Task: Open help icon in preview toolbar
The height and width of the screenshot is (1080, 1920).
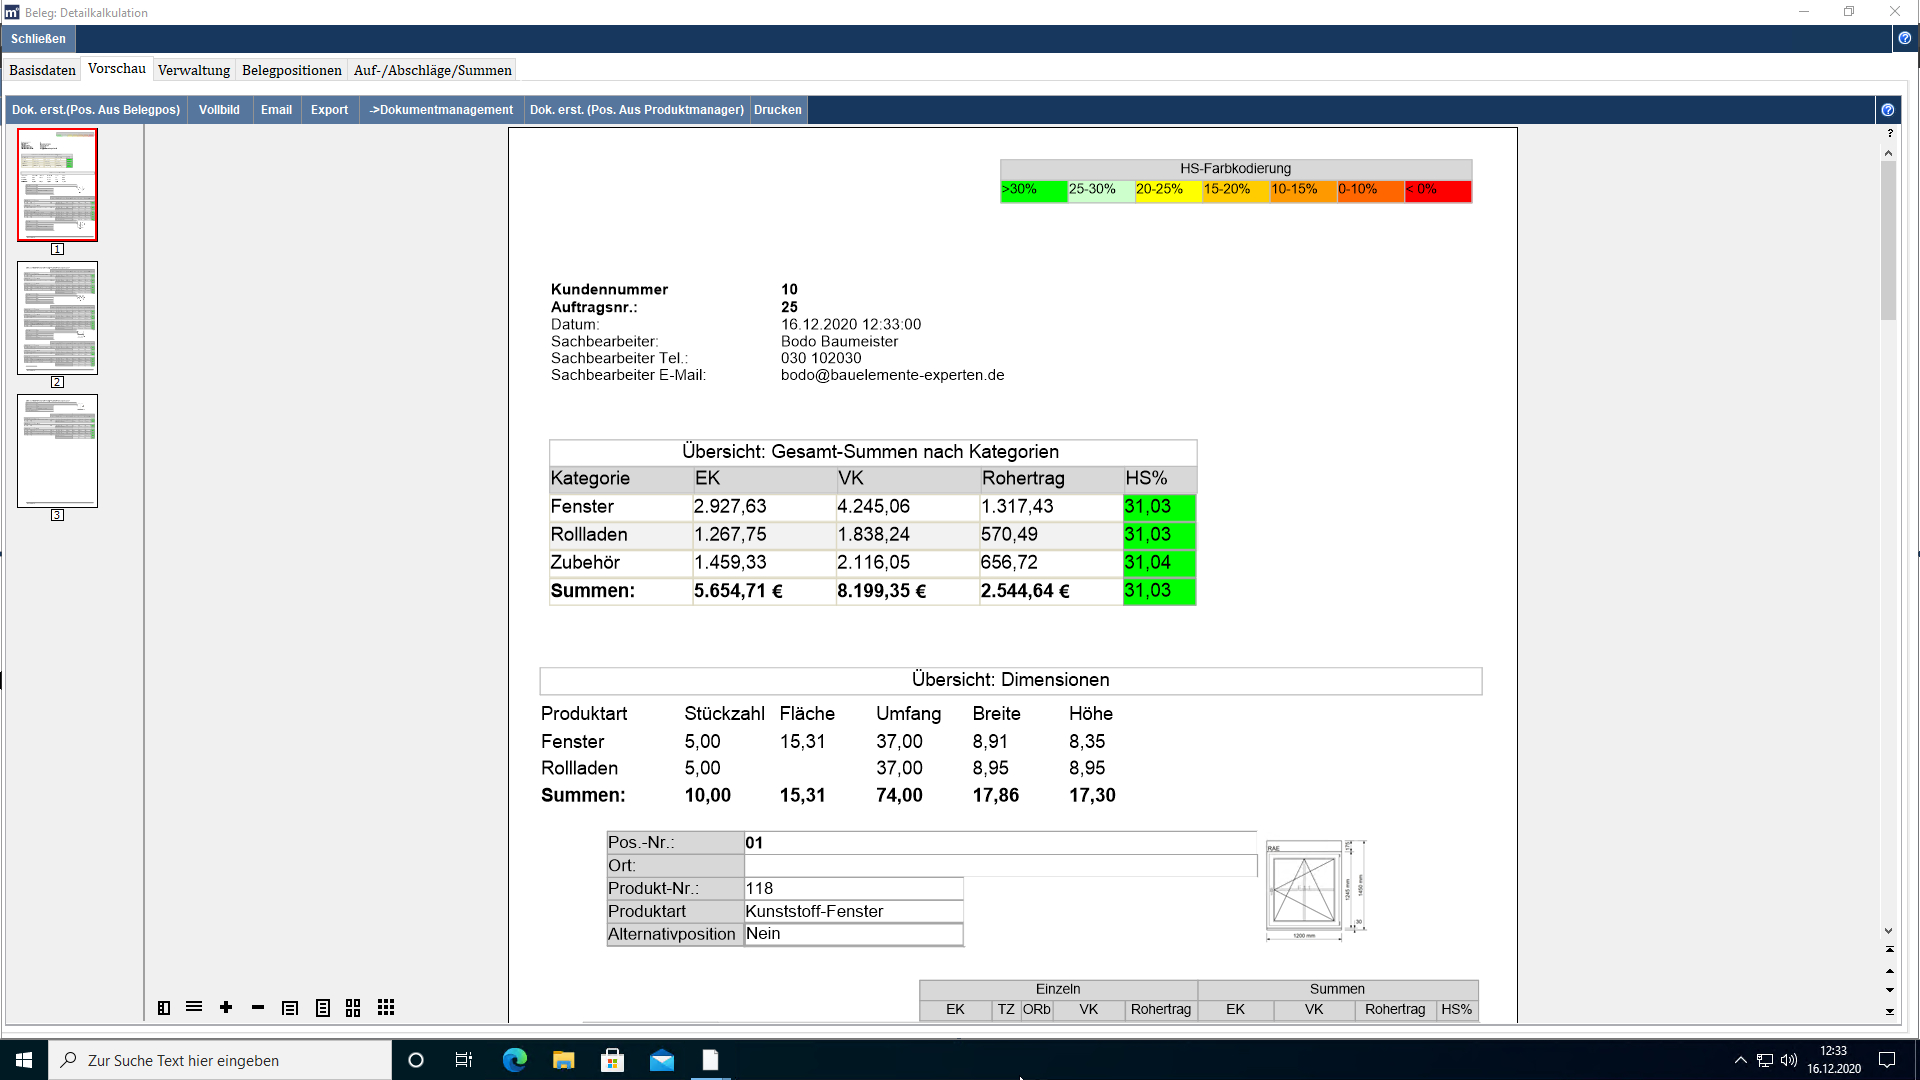Action: pyautogui.click(x=1887, y=110)
